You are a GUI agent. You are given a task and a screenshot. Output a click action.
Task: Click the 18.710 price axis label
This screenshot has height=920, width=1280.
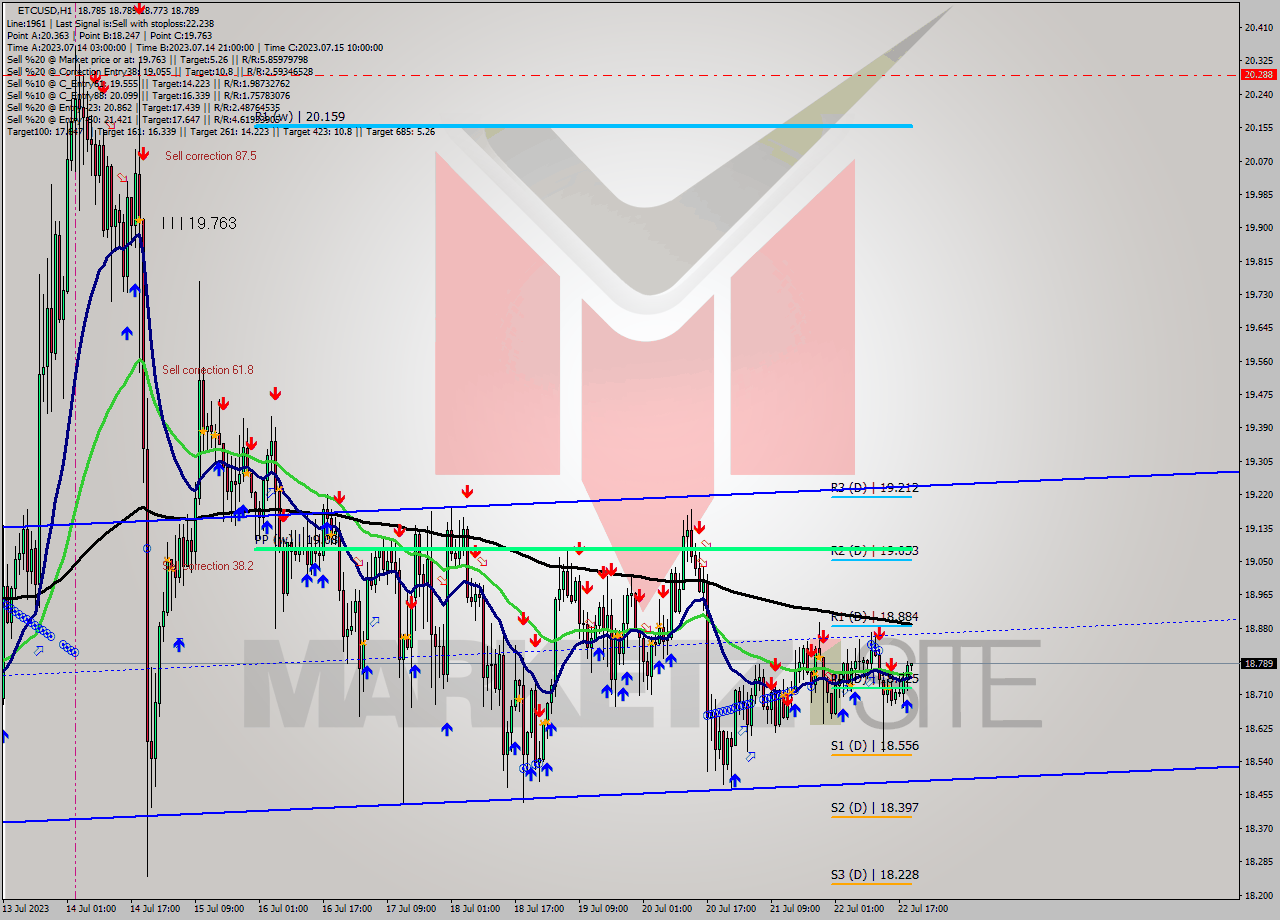1258,694
